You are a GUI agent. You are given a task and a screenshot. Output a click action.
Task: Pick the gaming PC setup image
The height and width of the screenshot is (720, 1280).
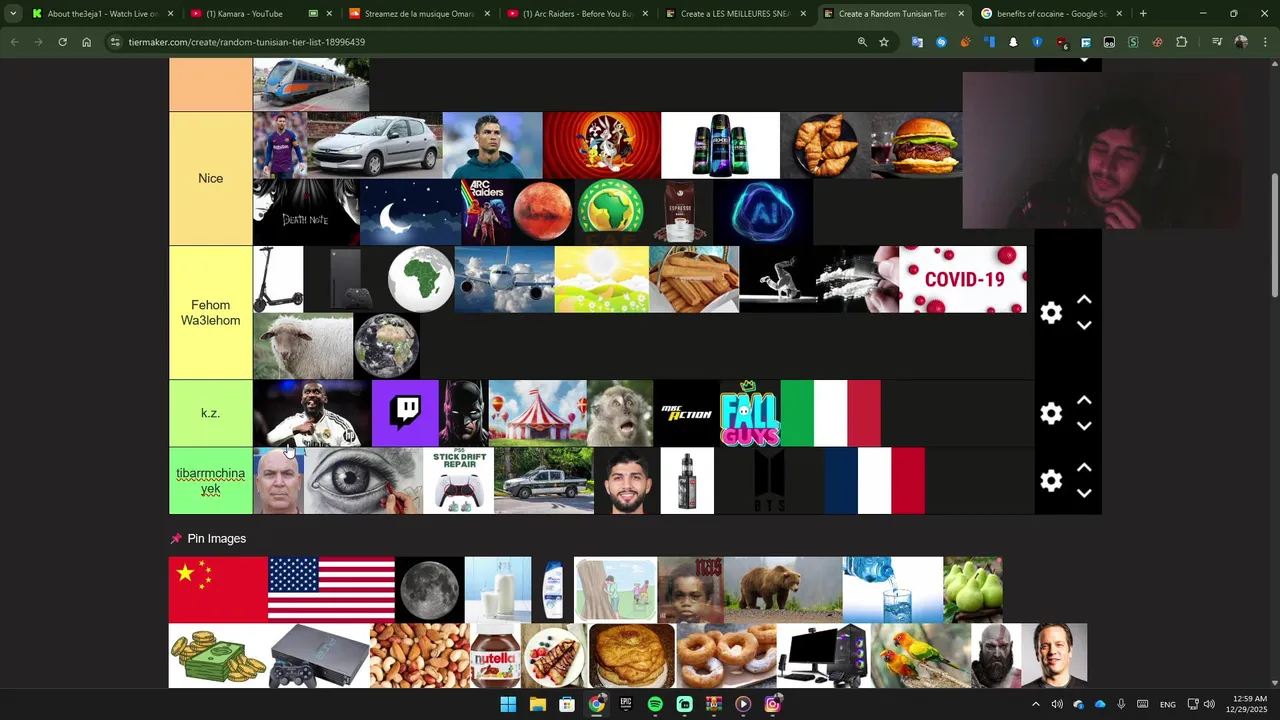coord(823,656)
